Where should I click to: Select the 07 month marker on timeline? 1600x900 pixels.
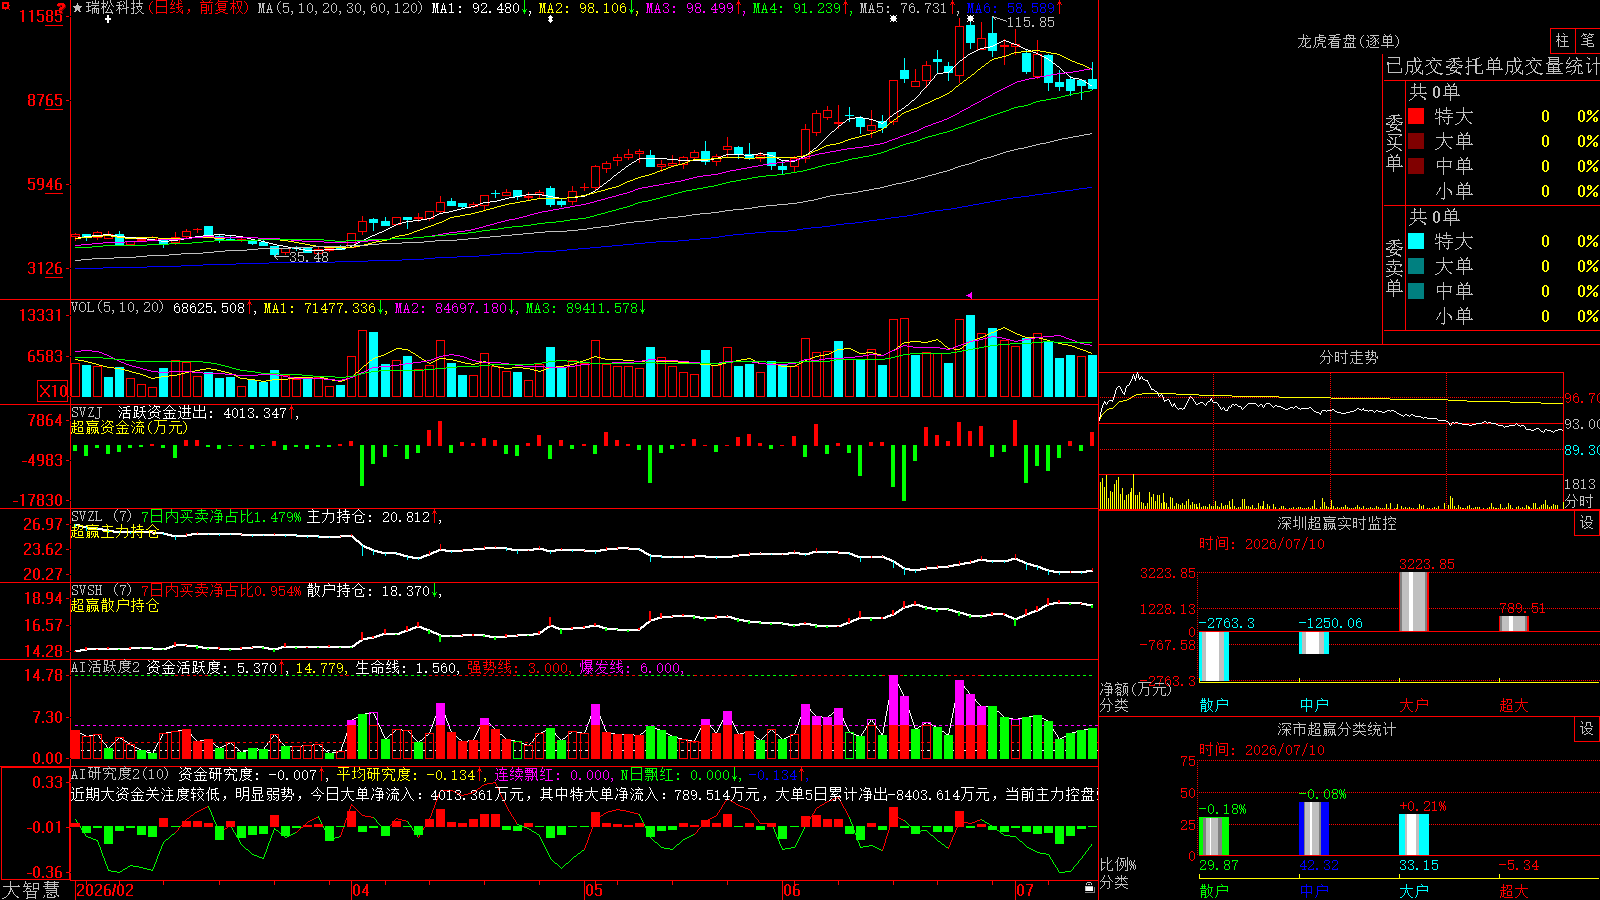coord(1025,890)
